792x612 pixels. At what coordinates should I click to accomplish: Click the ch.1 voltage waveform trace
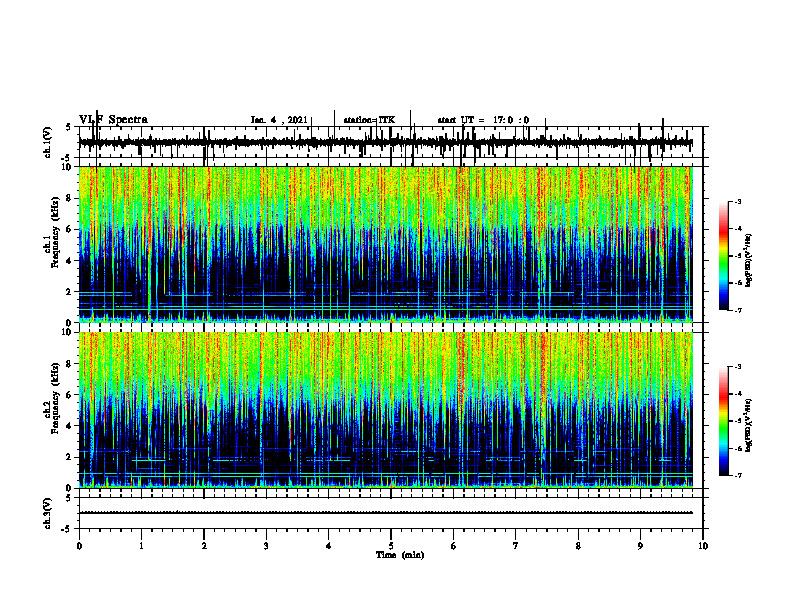pyautogui.click(x=385, y=143)
